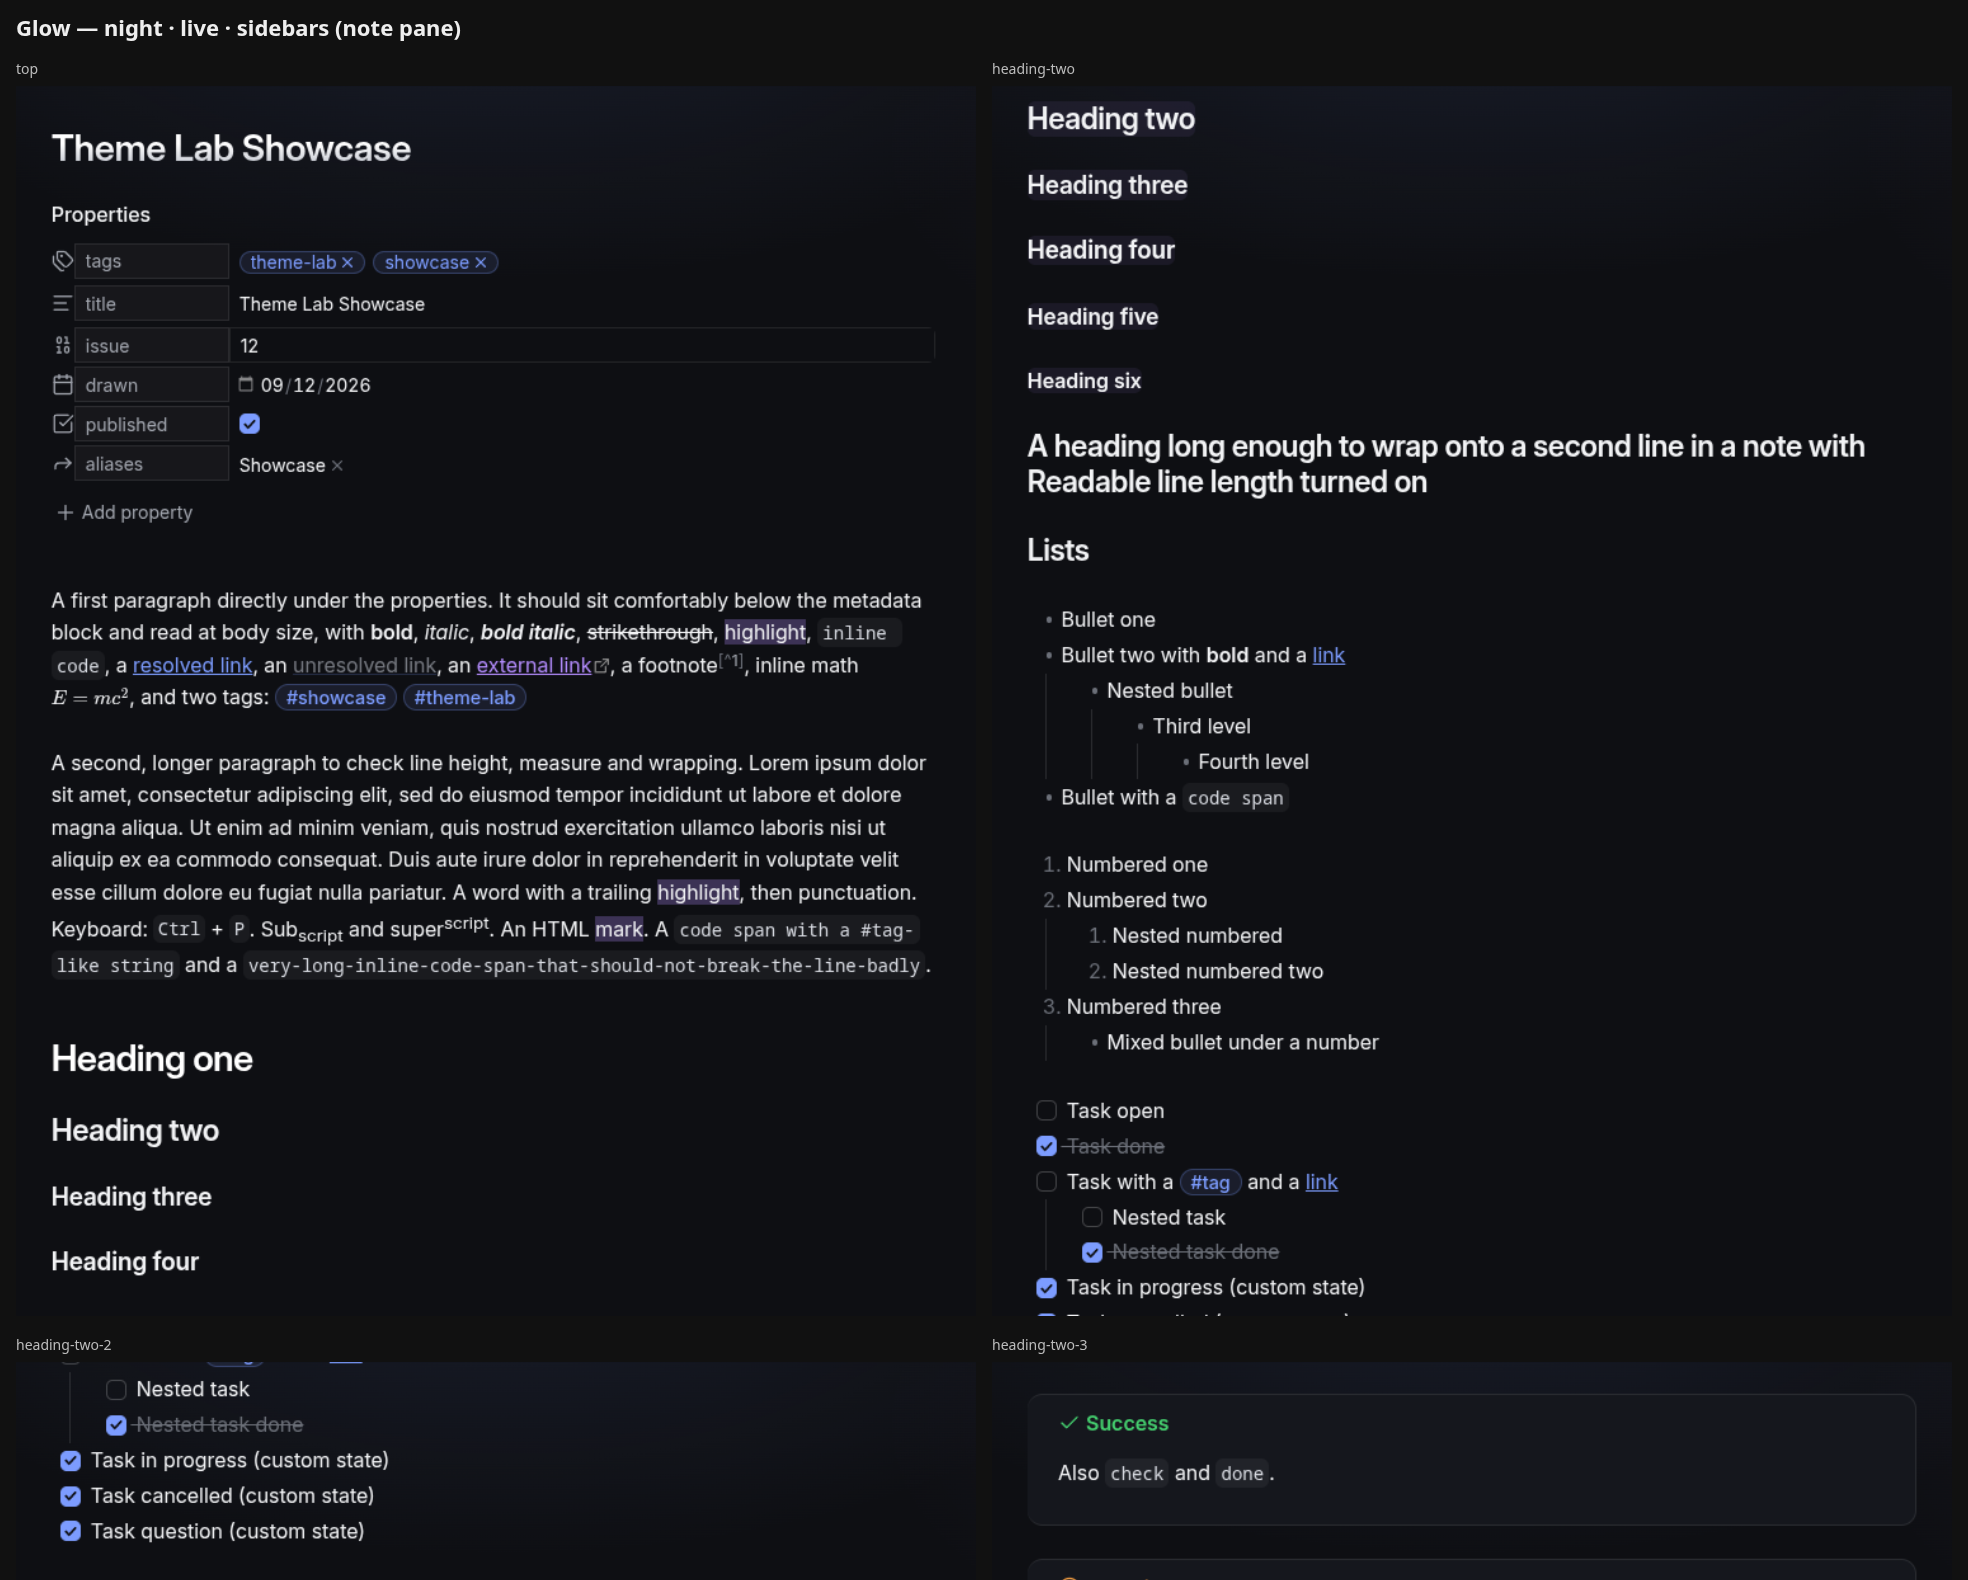The width and height of the screenshot is (1968, 1580).
Task: Click the #showcase tag in the paragraph
Action: pos(336,698)
